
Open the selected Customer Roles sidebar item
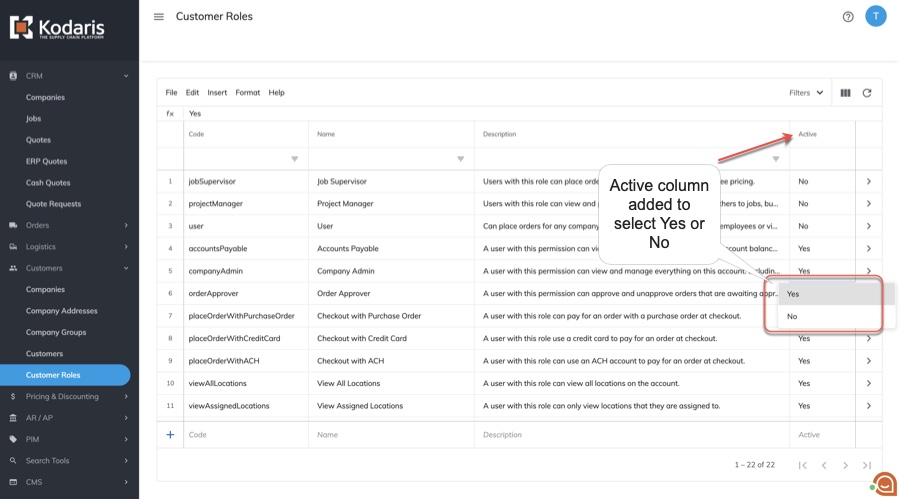65,375
